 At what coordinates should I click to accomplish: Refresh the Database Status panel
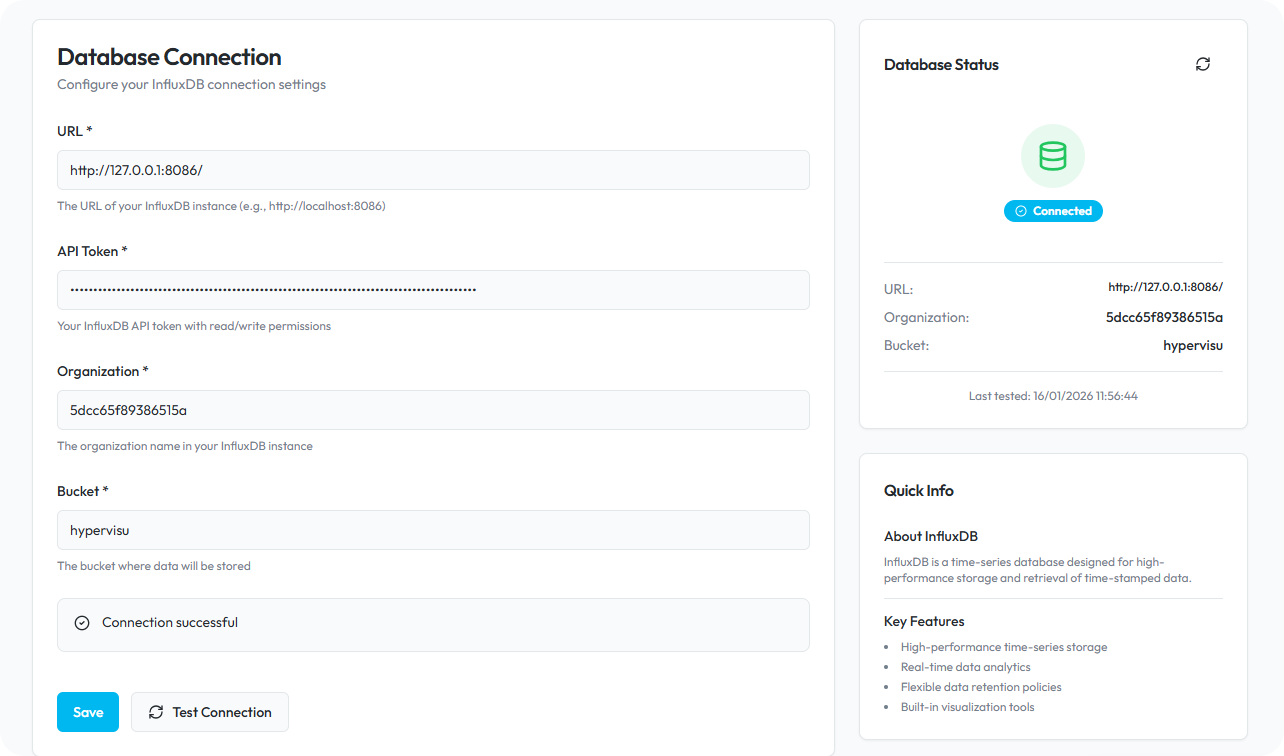click(1203, 64)
